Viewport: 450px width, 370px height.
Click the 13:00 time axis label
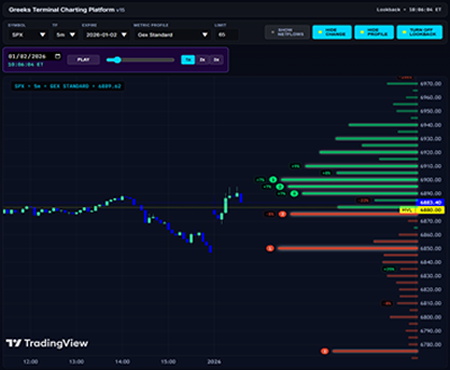click(76, 362)
